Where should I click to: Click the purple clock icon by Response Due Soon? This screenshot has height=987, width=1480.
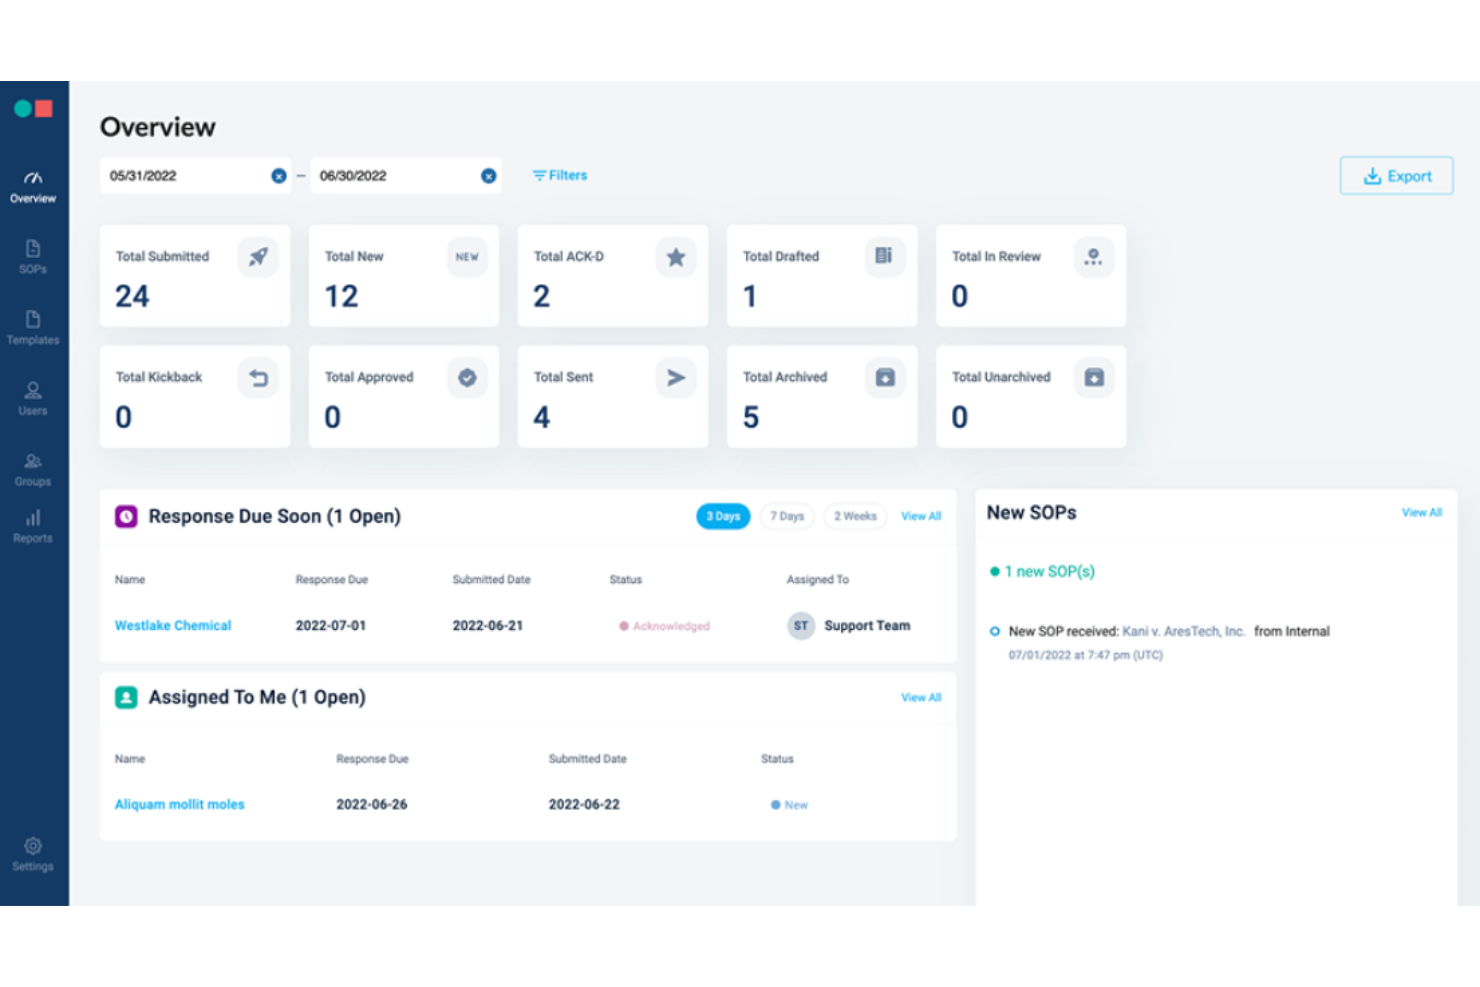[126, 516]
